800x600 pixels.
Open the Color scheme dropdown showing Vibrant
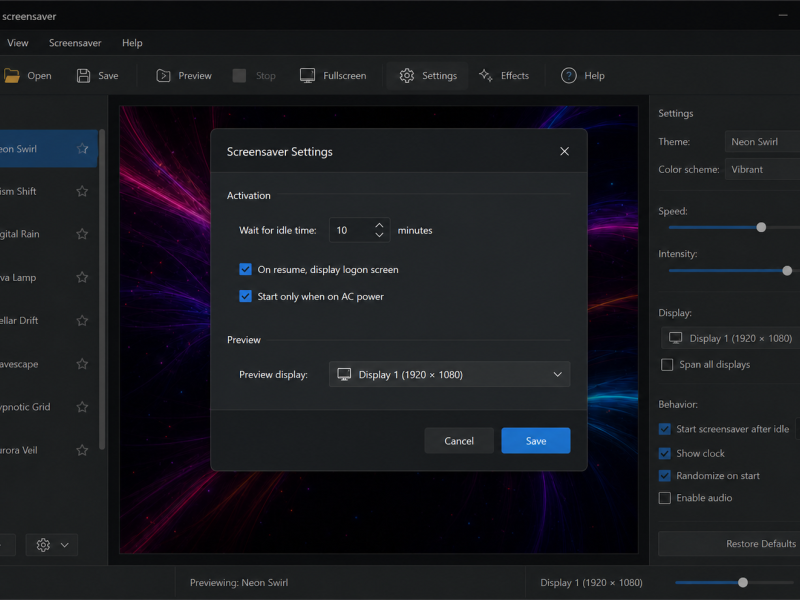(x=762, y=169)
